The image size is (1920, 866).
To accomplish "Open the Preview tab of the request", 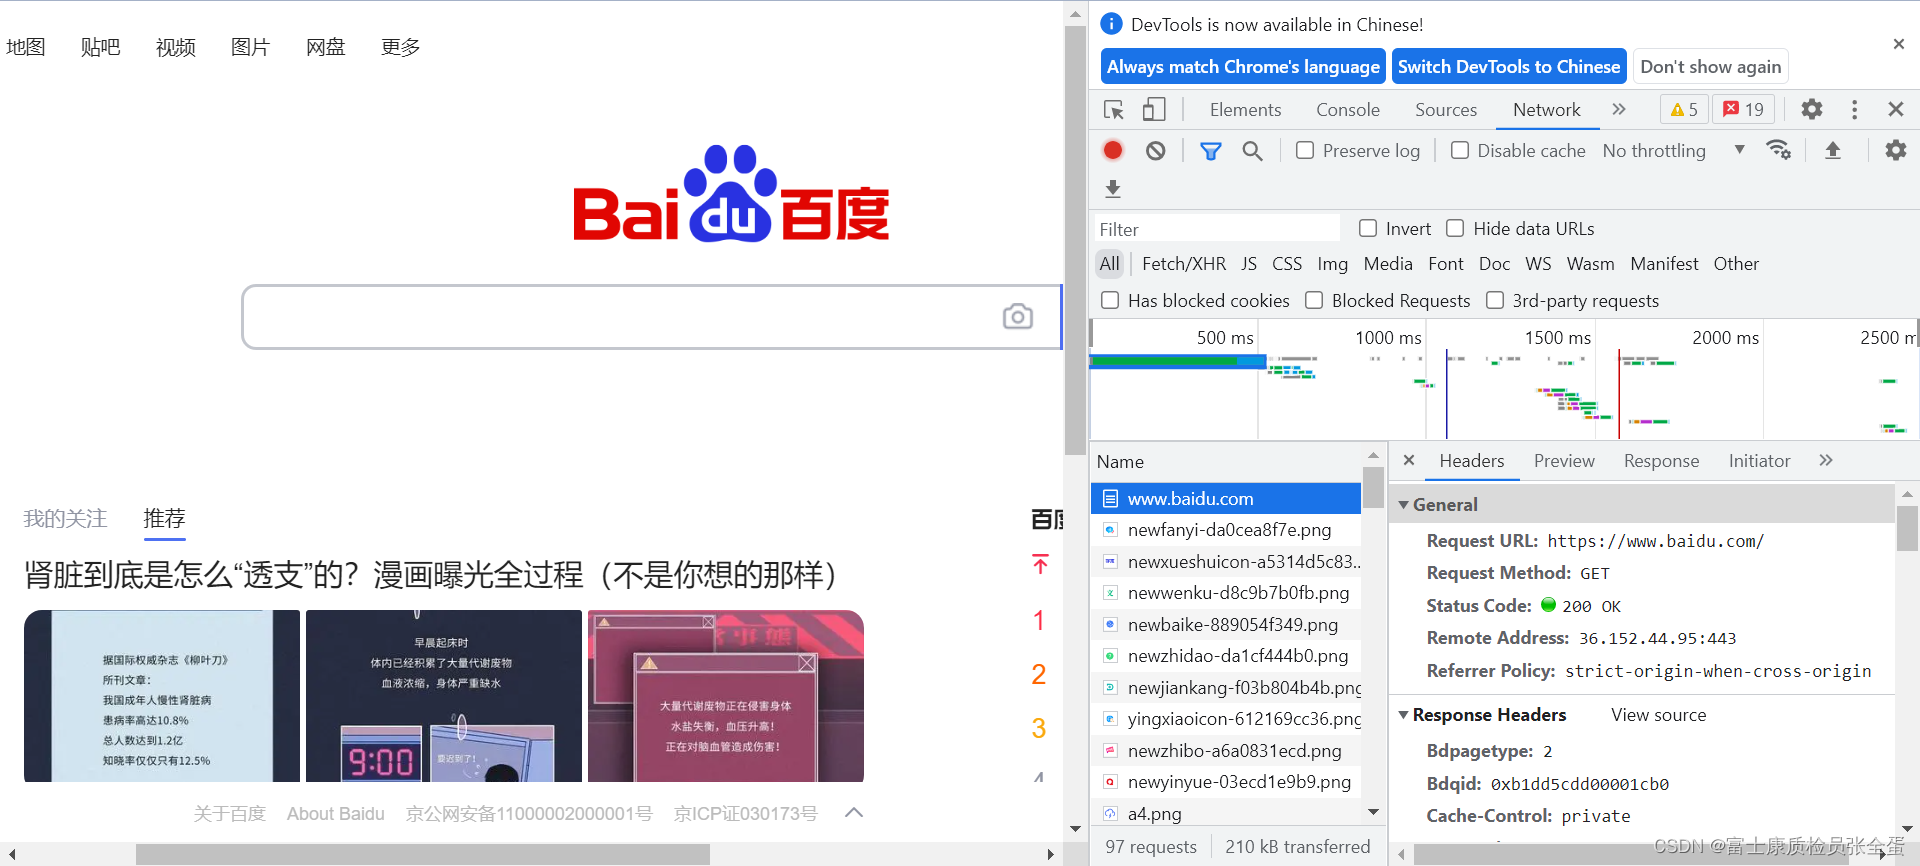I will (x=1564, y=461).
